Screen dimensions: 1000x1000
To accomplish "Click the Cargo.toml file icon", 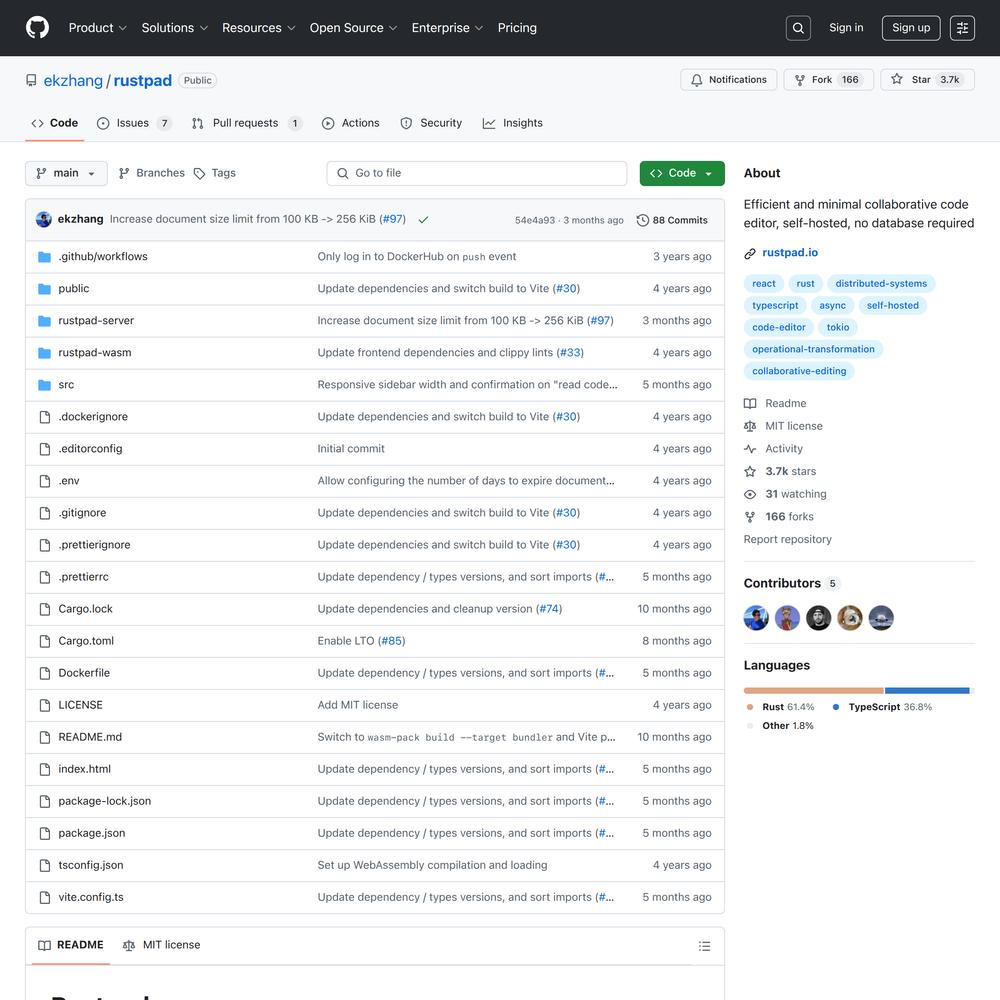I will click(45, 641).
